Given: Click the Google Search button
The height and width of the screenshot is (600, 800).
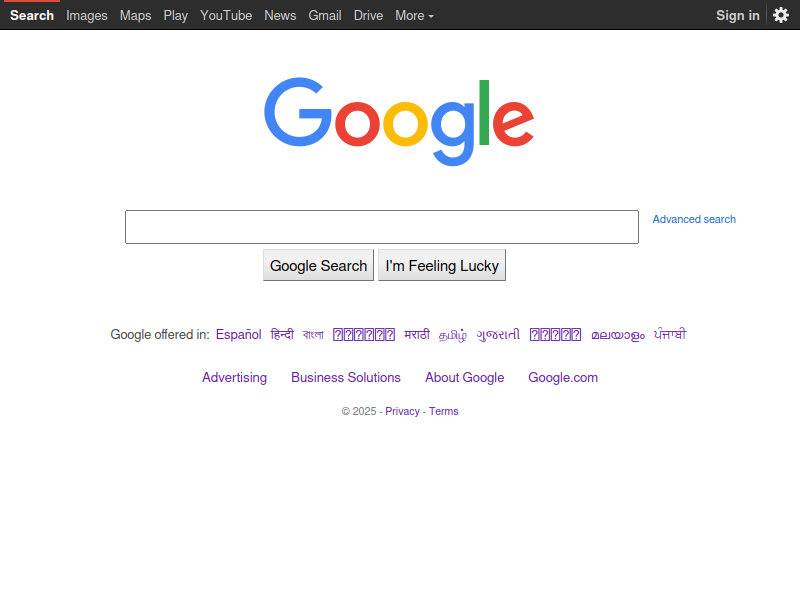Looking at the screenshot, I should (318, 265).
